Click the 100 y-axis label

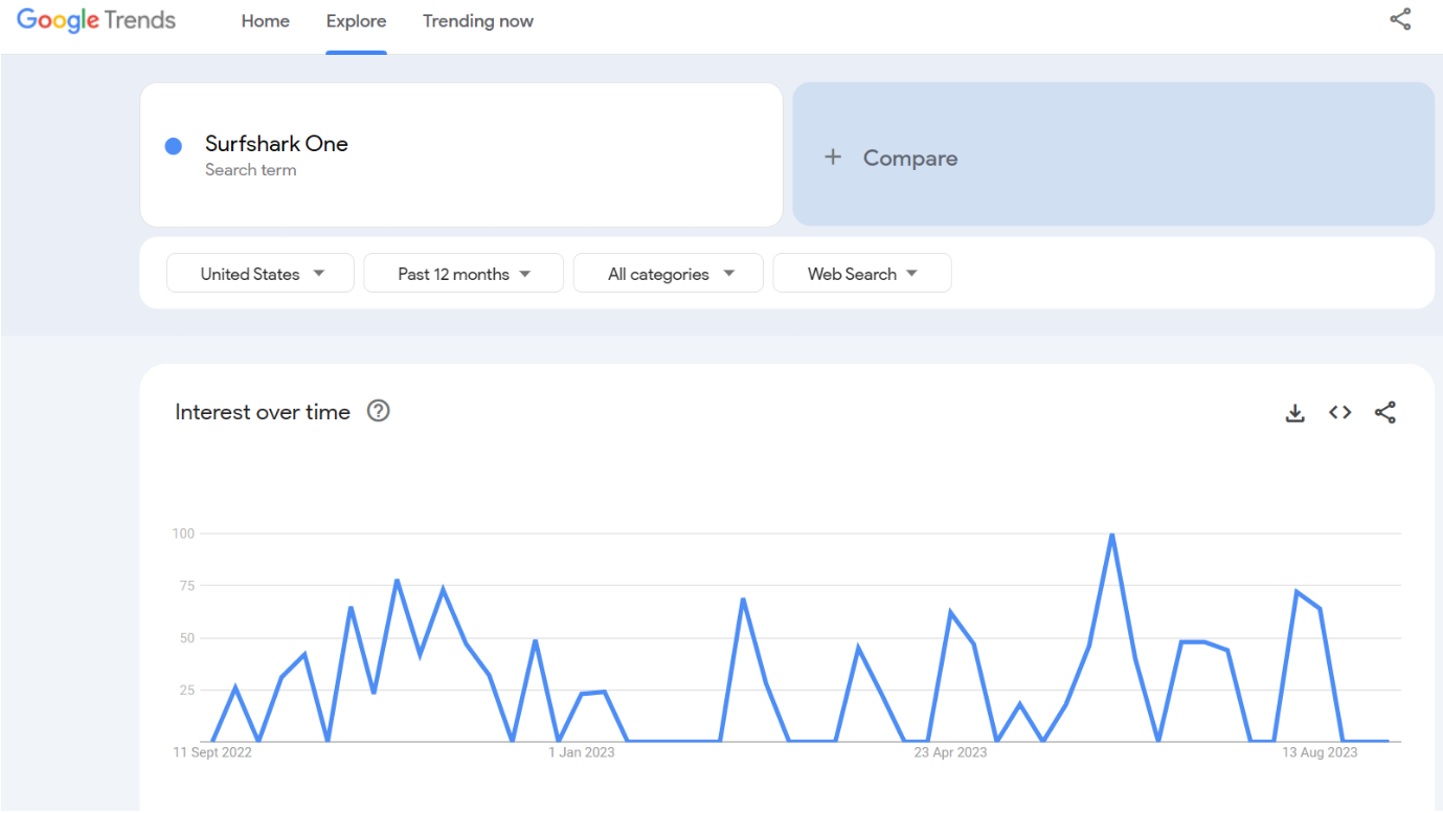point(183,534)
